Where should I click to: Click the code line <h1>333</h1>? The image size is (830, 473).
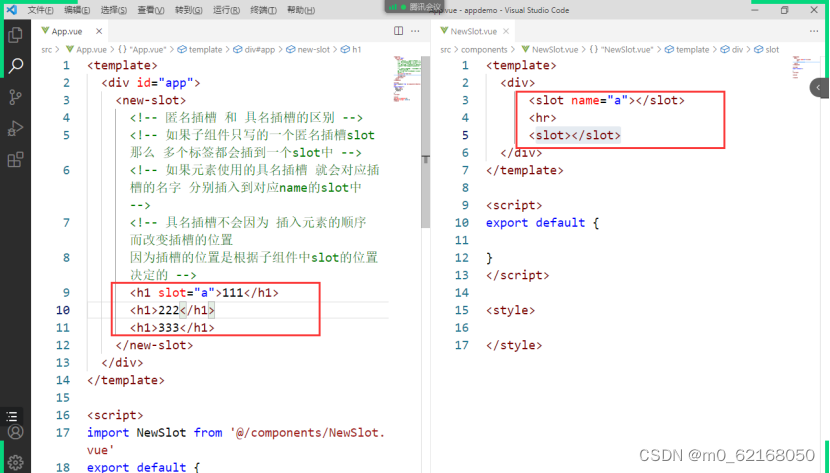point(172,328)
